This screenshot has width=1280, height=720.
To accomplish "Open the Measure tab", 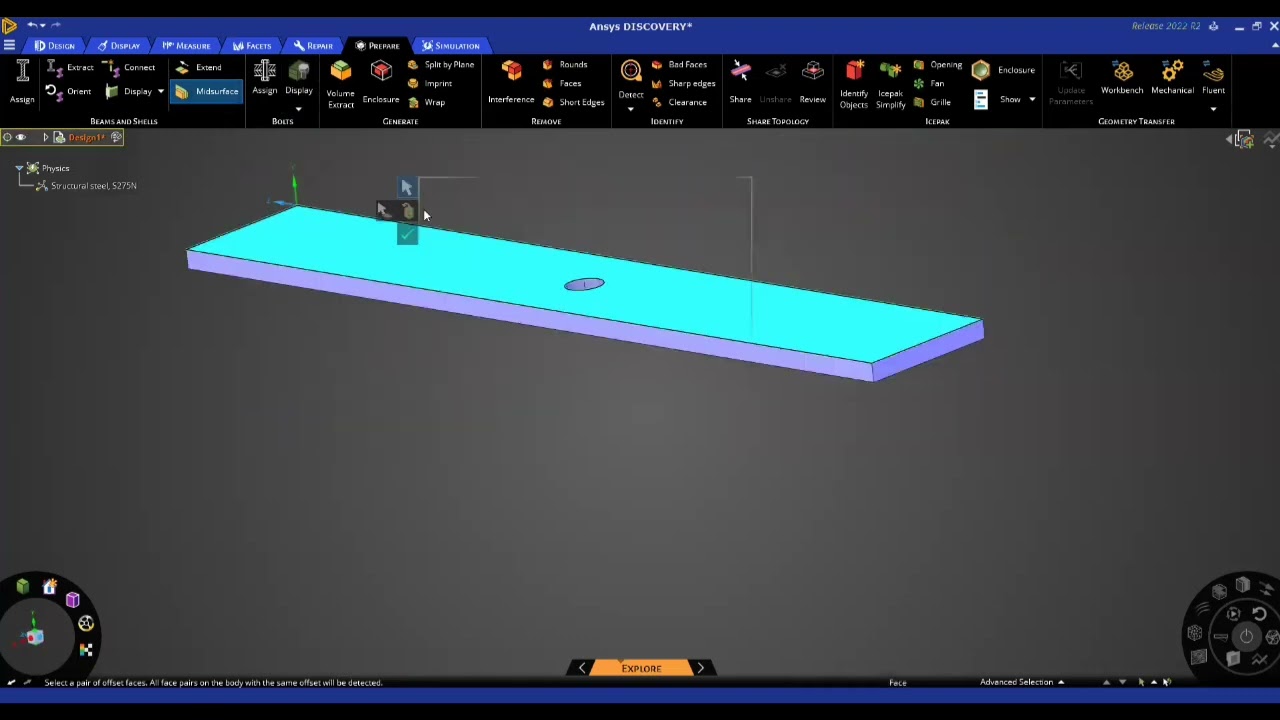I will point(187,46).
